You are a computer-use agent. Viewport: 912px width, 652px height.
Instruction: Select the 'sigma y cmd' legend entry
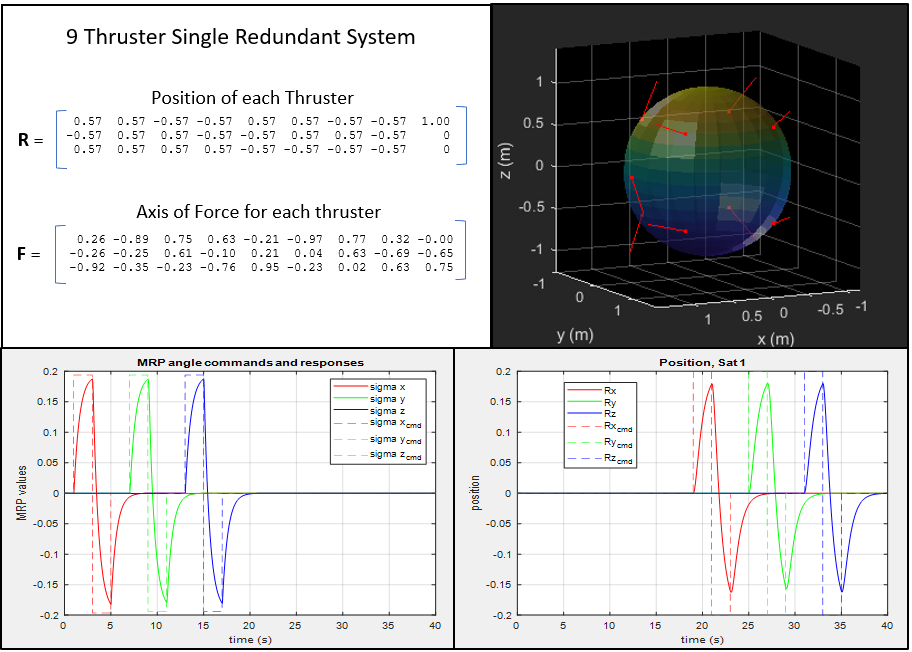[377, 440]
